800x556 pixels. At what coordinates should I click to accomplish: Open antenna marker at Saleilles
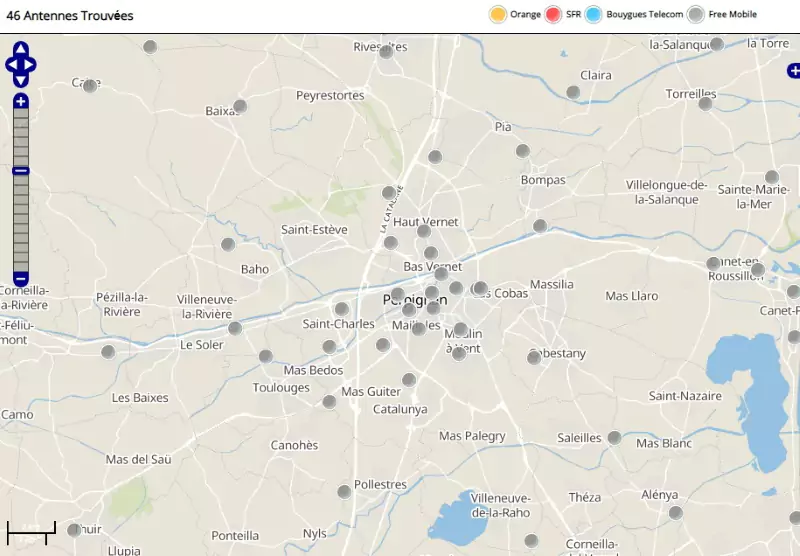pos(614,437)
